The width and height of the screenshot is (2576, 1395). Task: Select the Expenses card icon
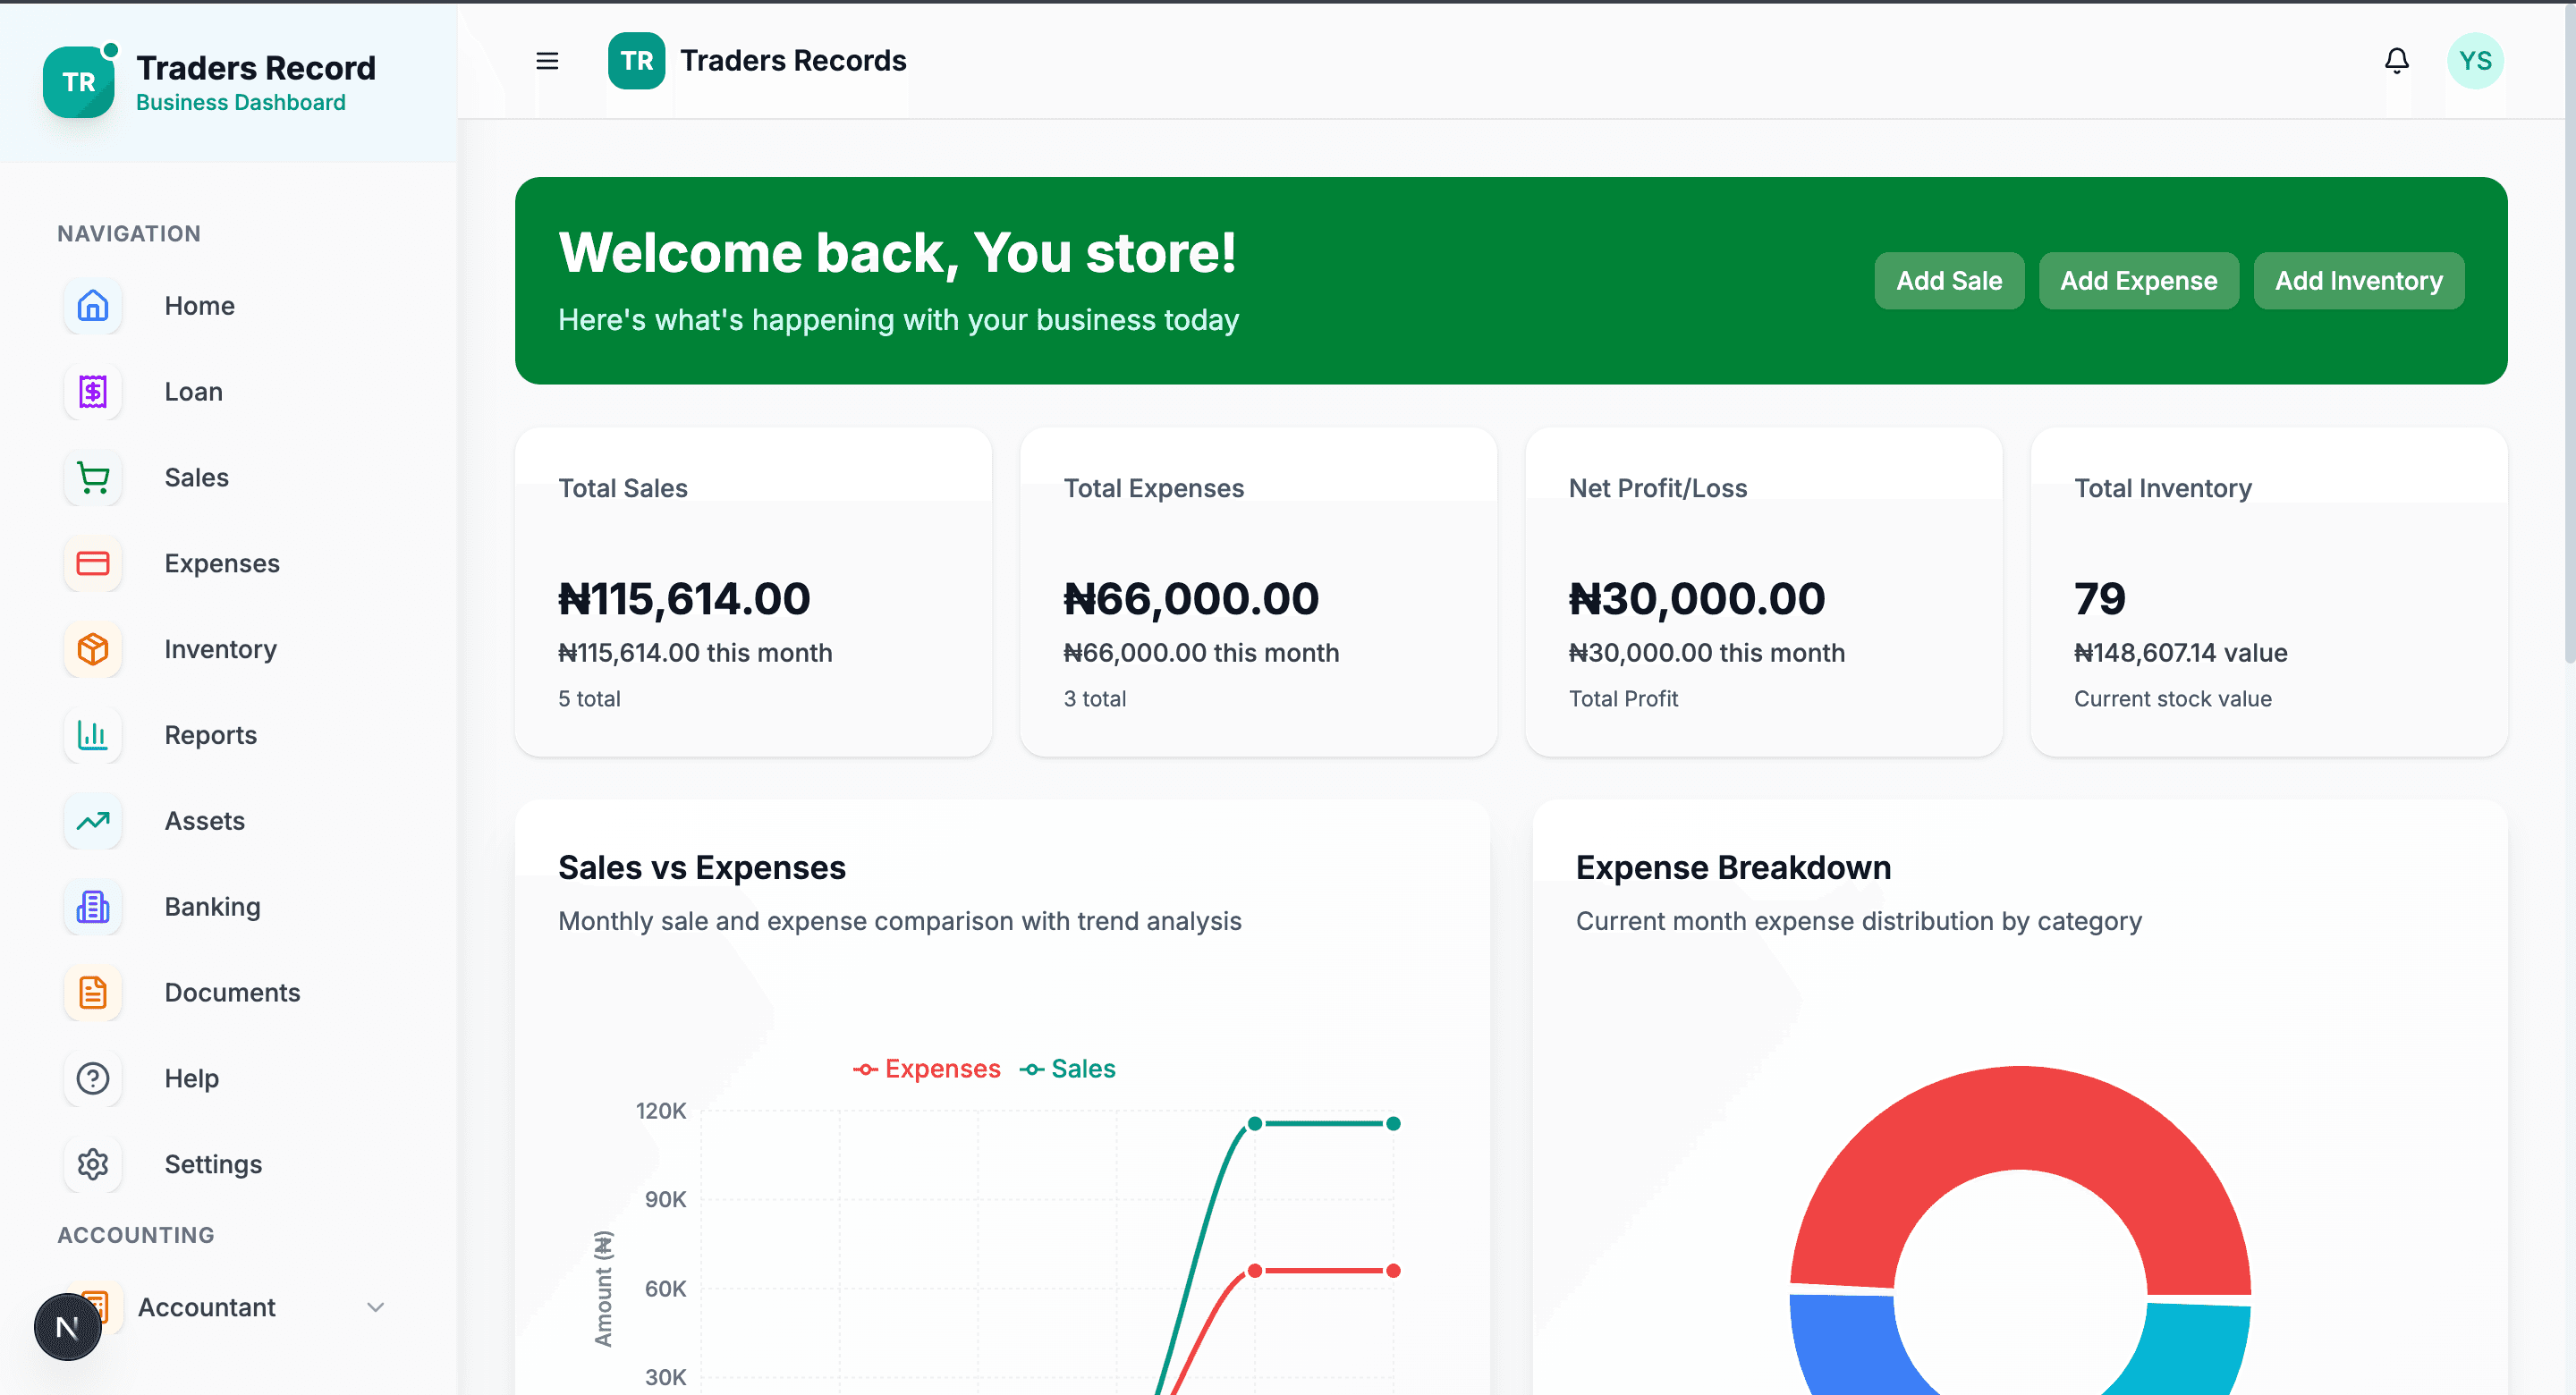pos(92,563)
